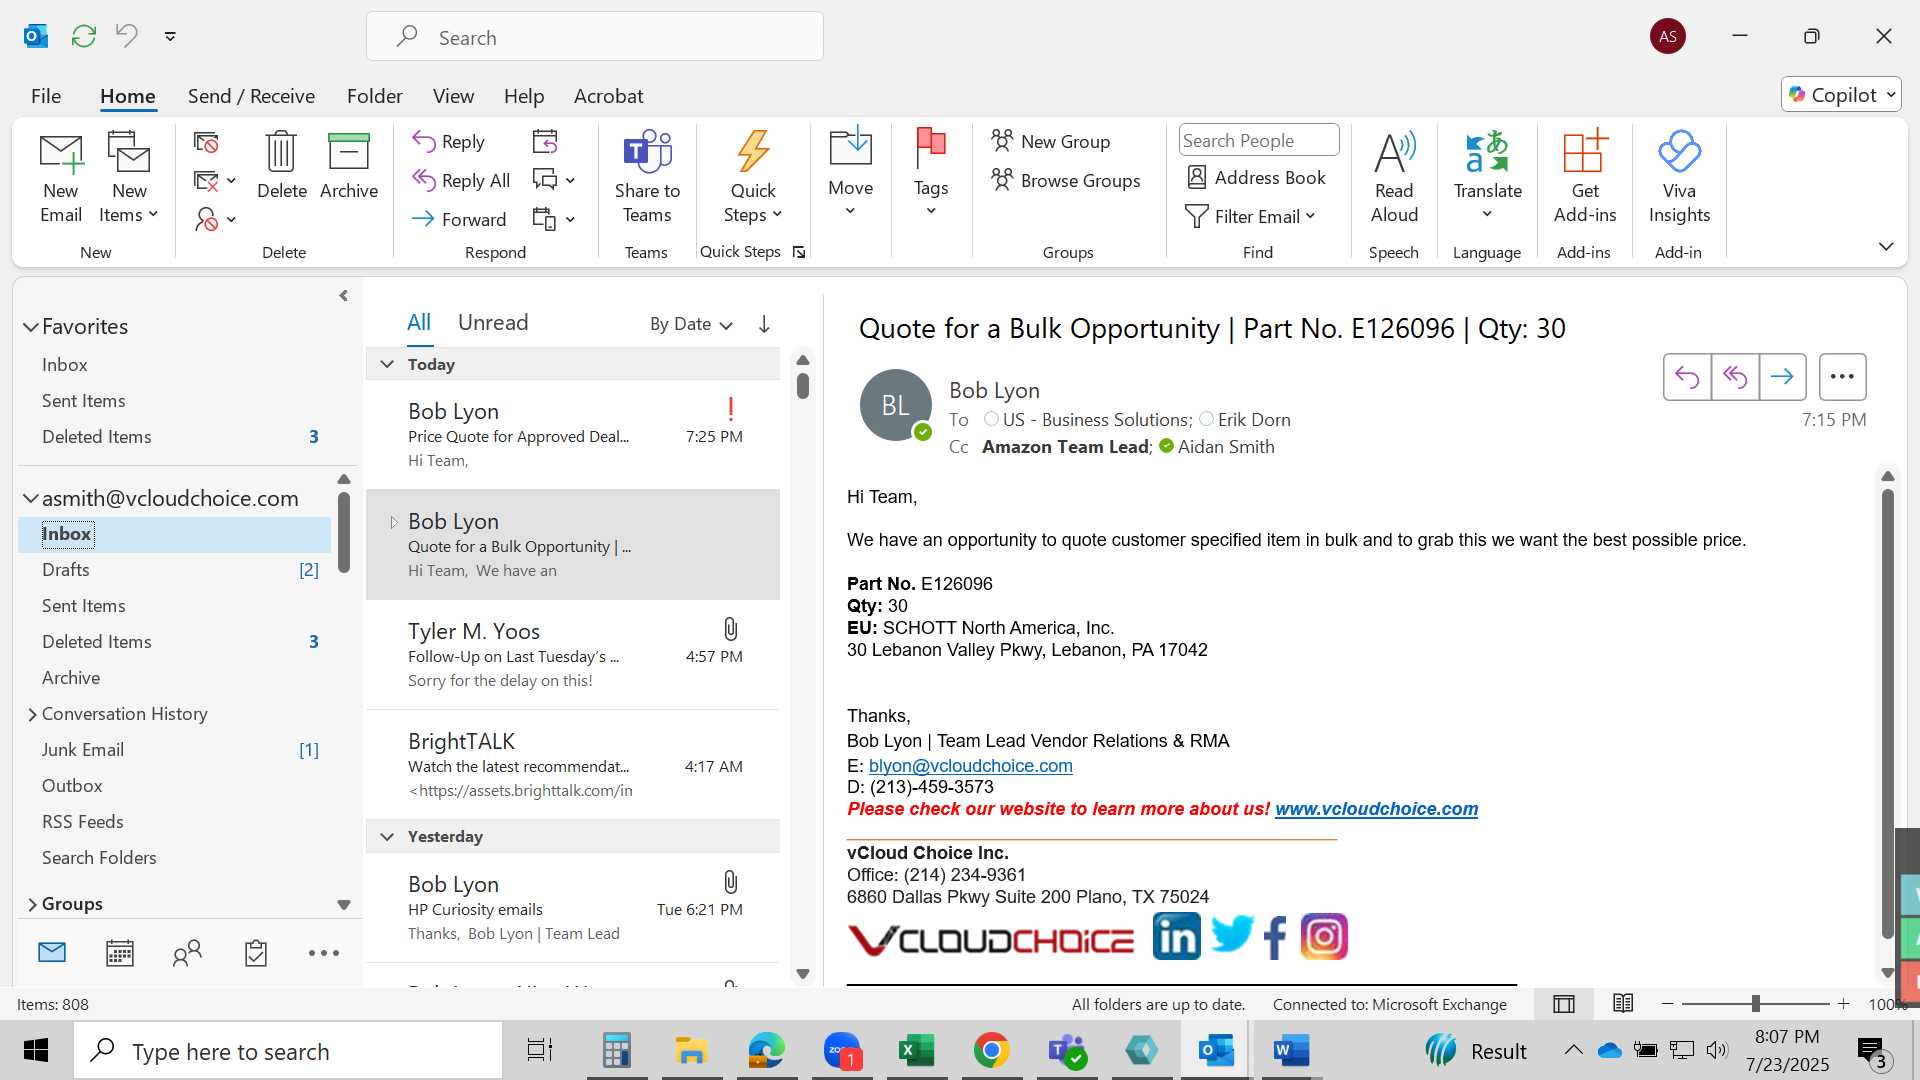Viewport: 1920px width, 1080px height.
Task: Show only Unread messages
Action: click(493, 322)
